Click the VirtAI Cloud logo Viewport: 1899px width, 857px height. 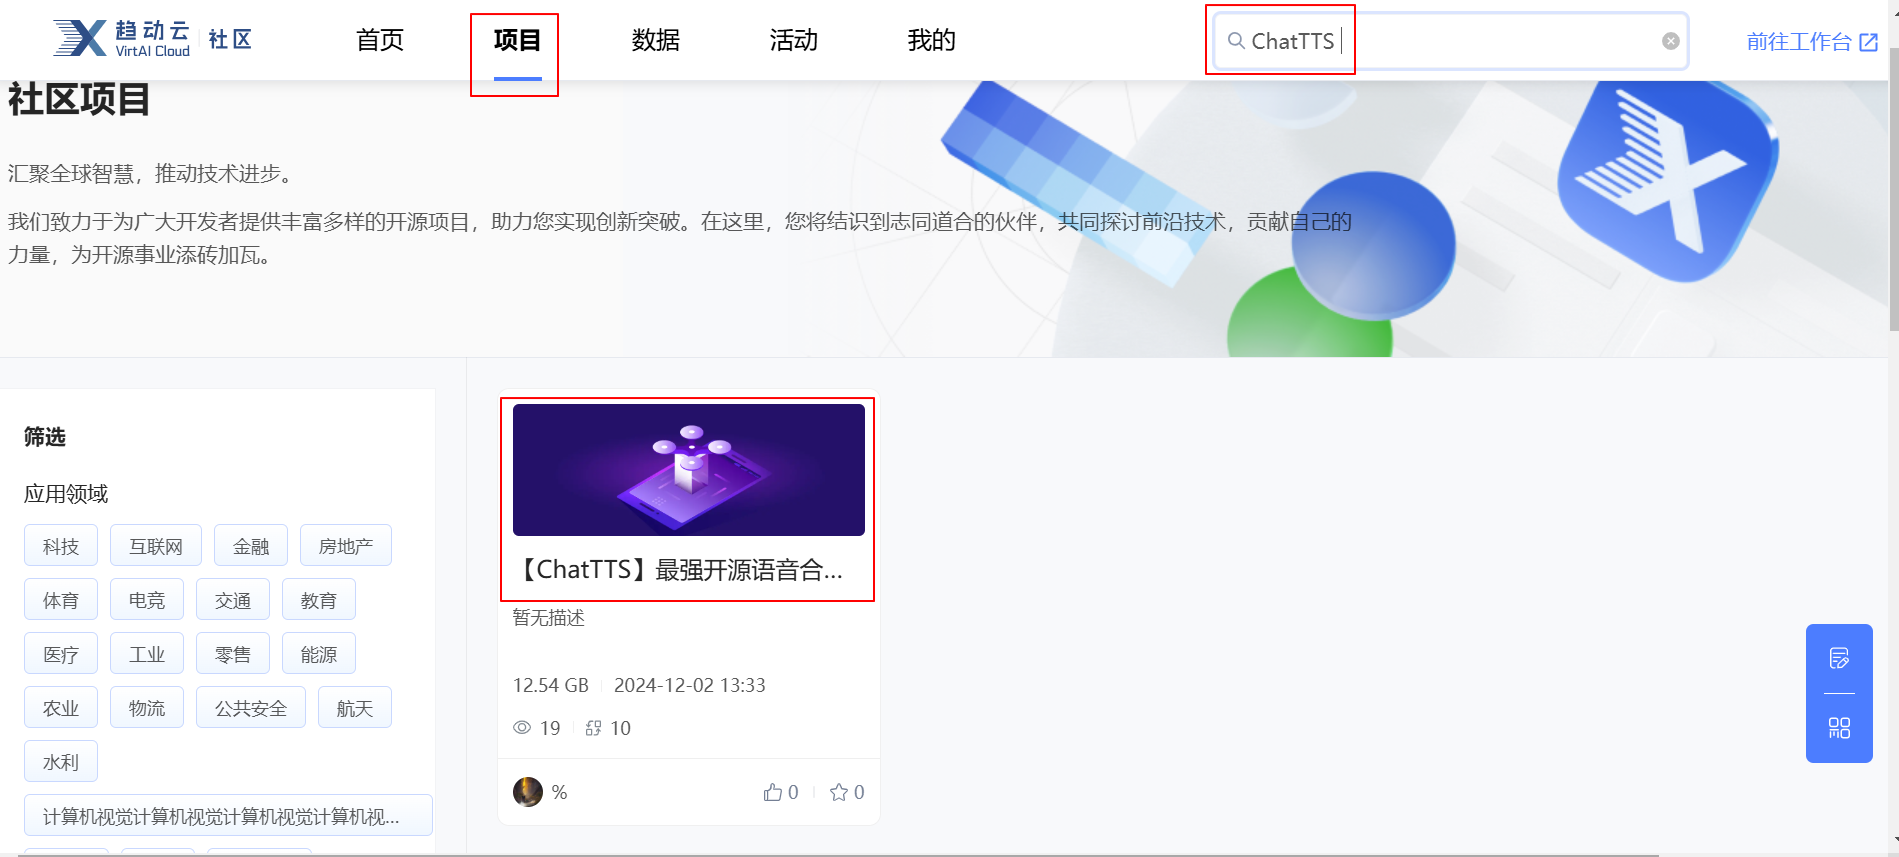(122, 39)
